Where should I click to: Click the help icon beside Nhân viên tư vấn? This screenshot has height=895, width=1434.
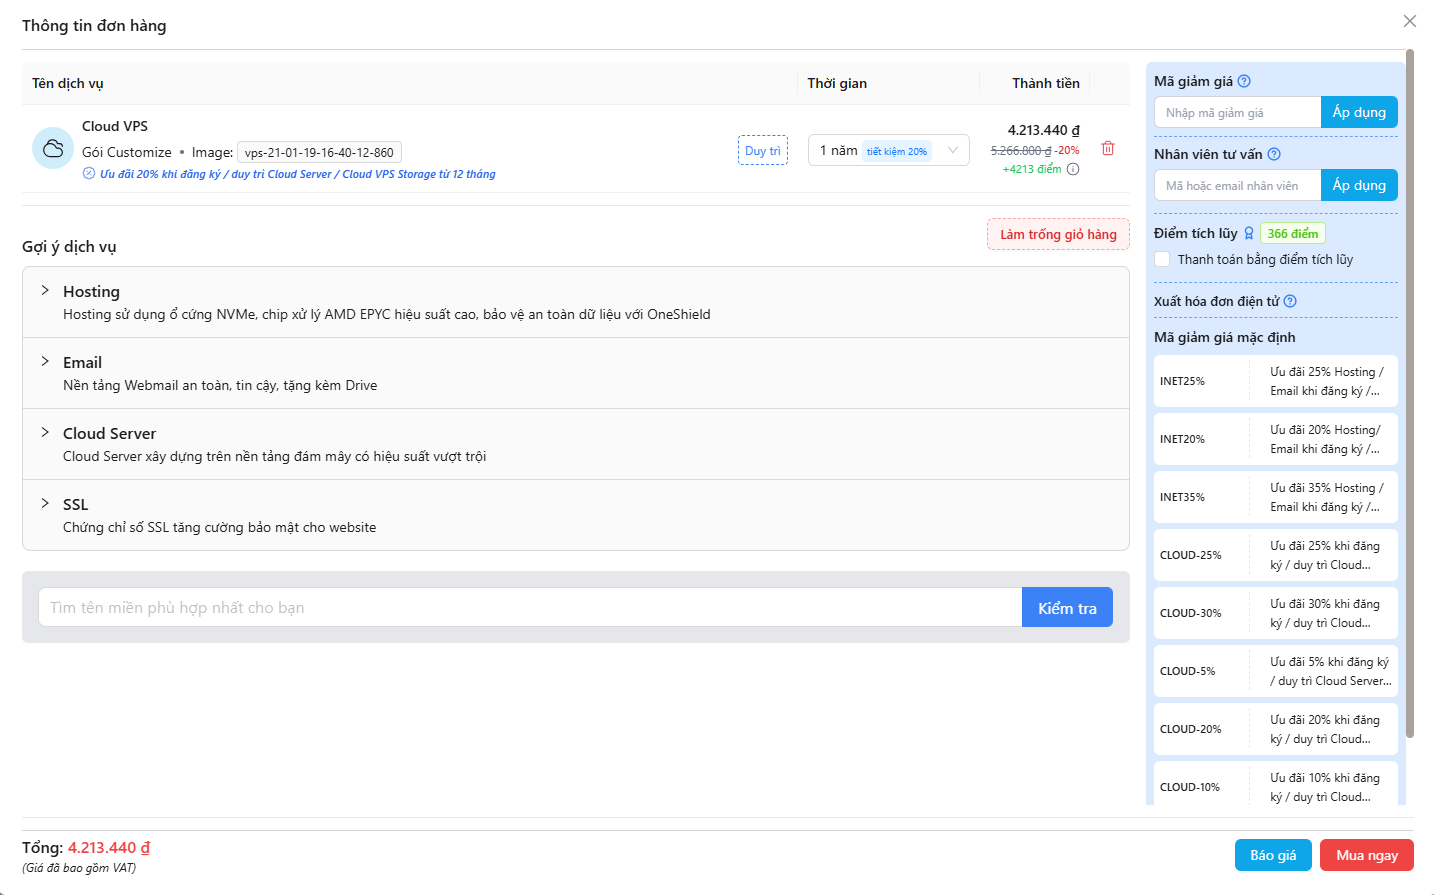tap(1274, 154)
